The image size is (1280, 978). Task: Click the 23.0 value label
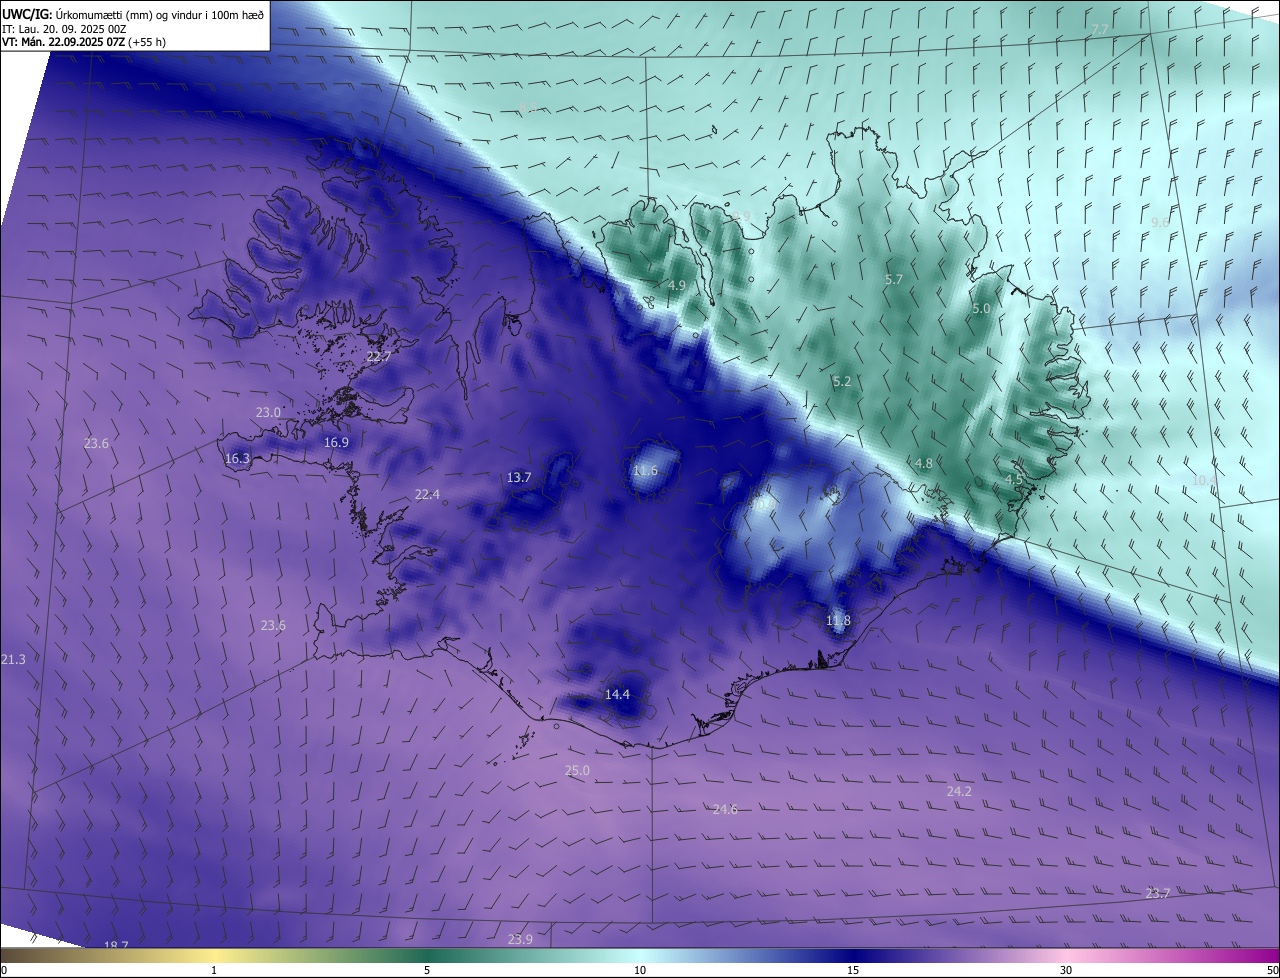pyautogui.click(x=268, y=413)
